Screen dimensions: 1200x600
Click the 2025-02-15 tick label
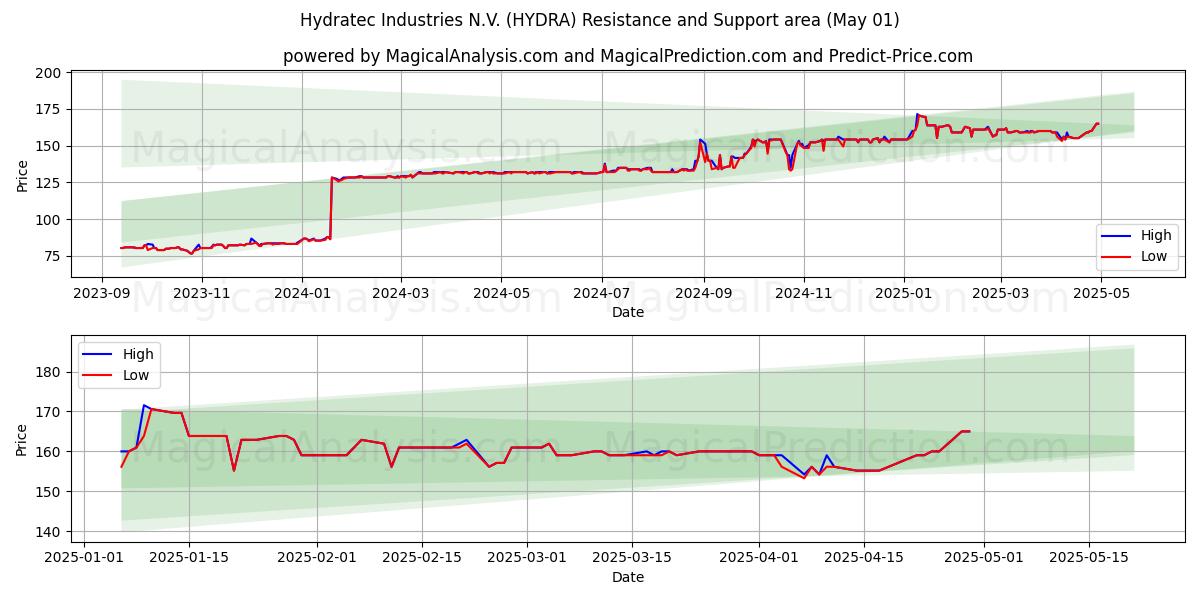(x=422, y=557)
